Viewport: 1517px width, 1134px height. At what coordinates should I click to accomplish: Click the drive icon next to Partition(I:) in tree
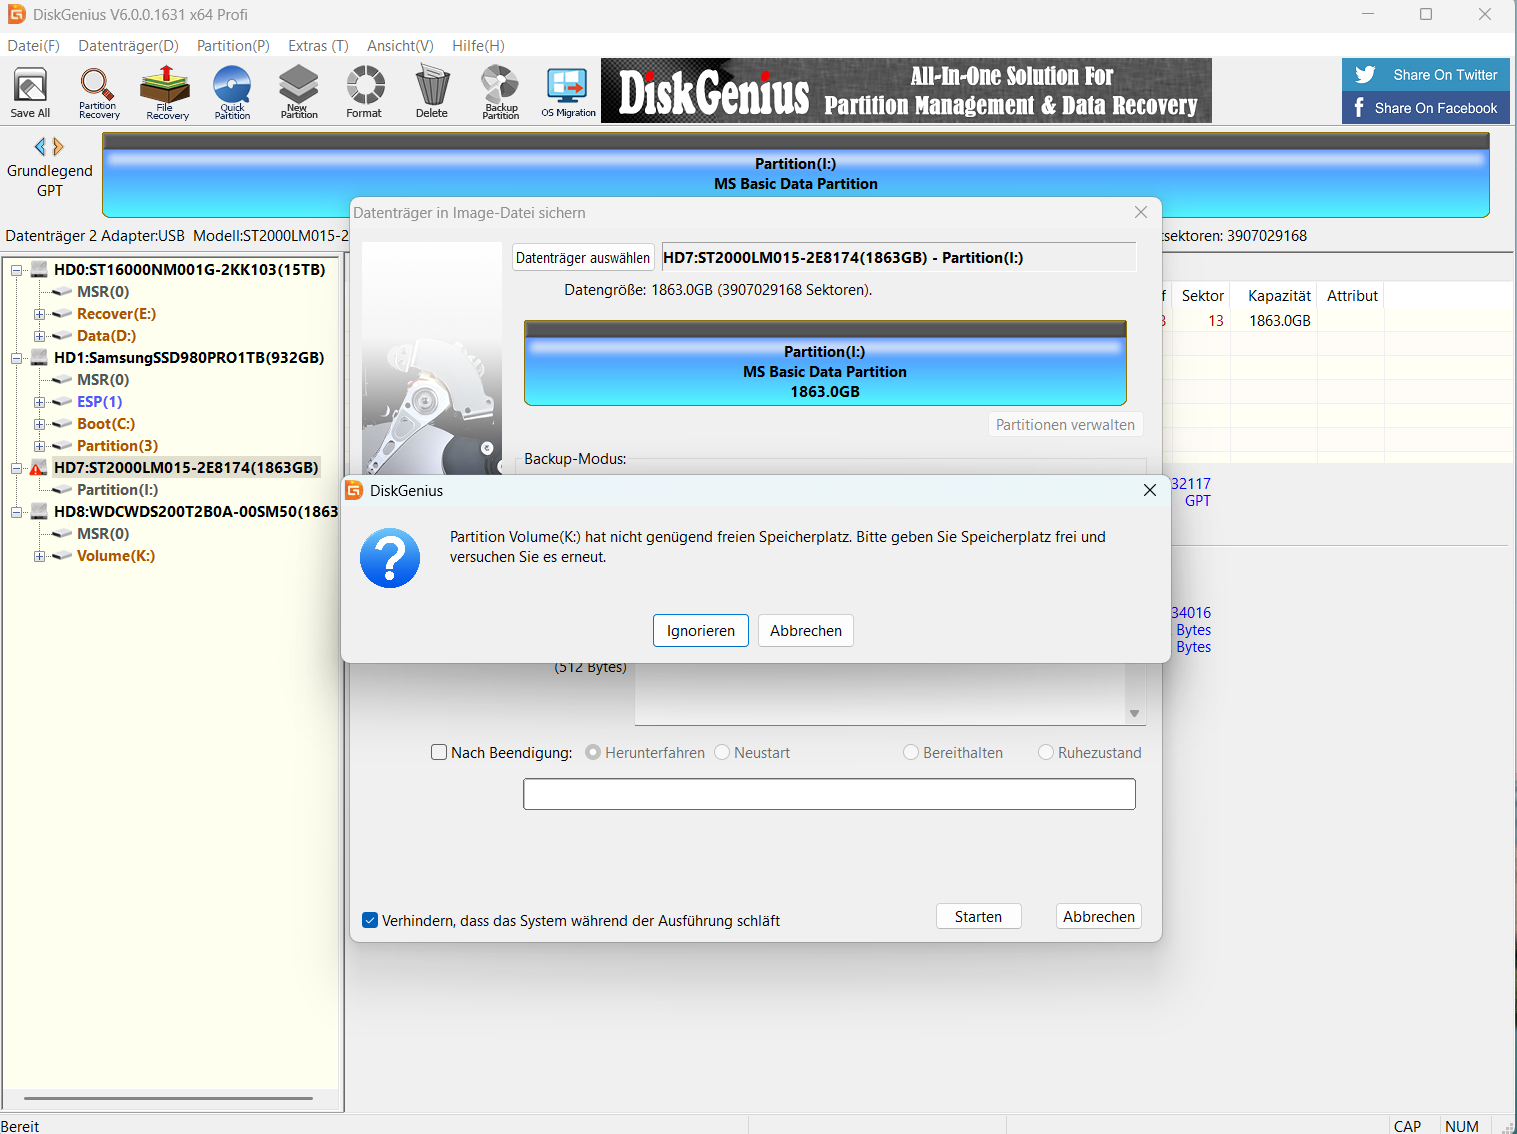[x=62, y=489]
